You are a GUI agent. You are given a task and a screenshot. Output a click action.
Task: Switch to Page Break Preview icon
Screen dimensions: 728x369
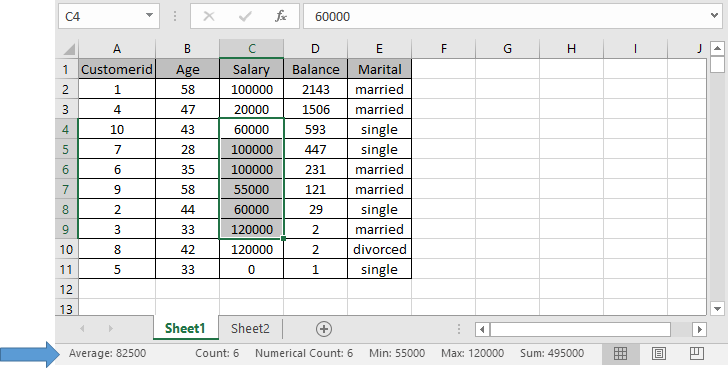click(x=696, y=353)
